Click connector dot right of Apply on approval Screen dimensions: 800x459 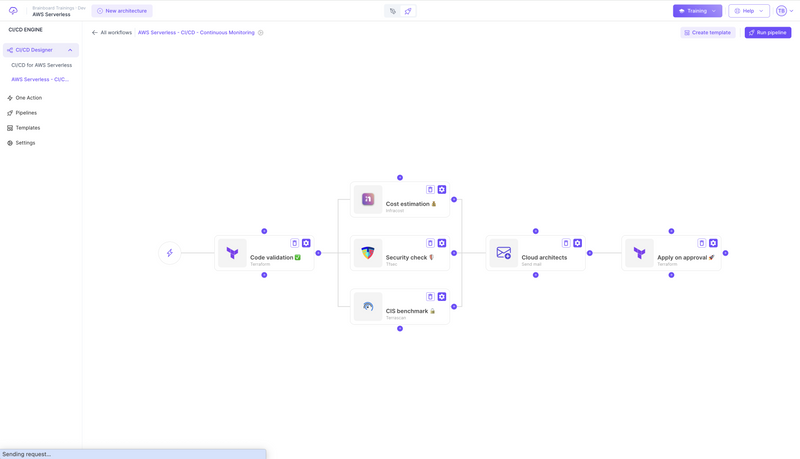point(726,253)
